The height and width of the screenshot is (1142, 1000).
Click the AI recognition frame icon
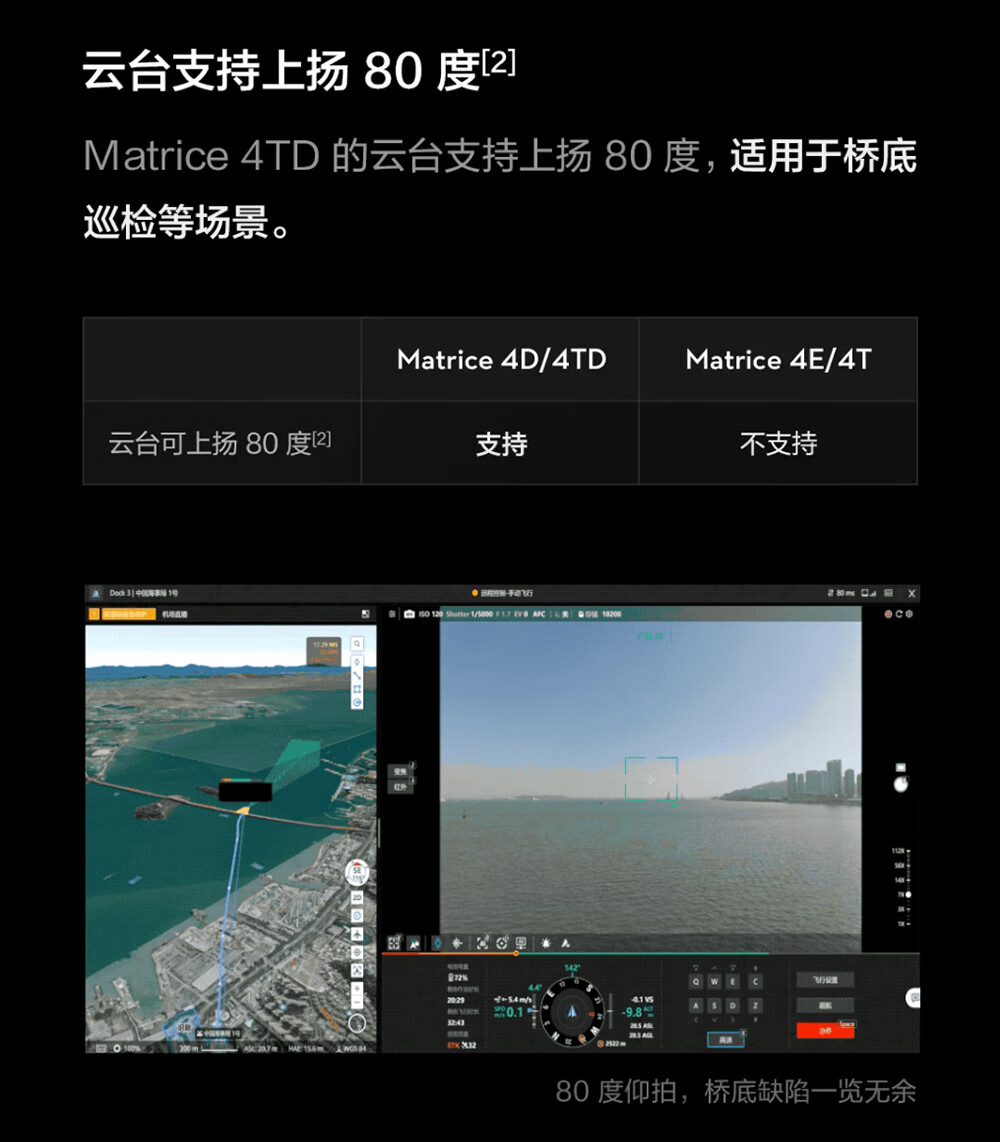click(482, 943)
